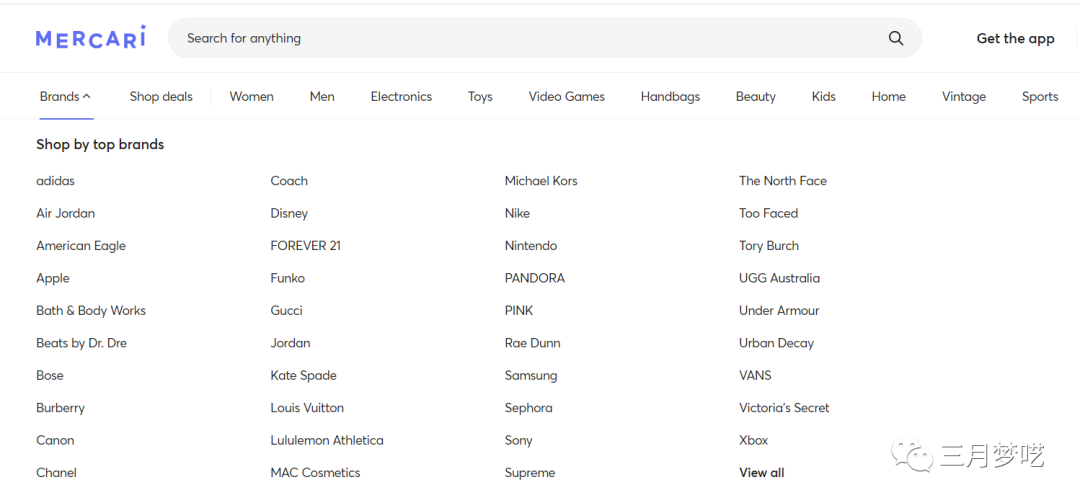Click the magnifying glass search icon
Image resolution: width=1080 pixels, height=503 pixels.
click(895, 38)
